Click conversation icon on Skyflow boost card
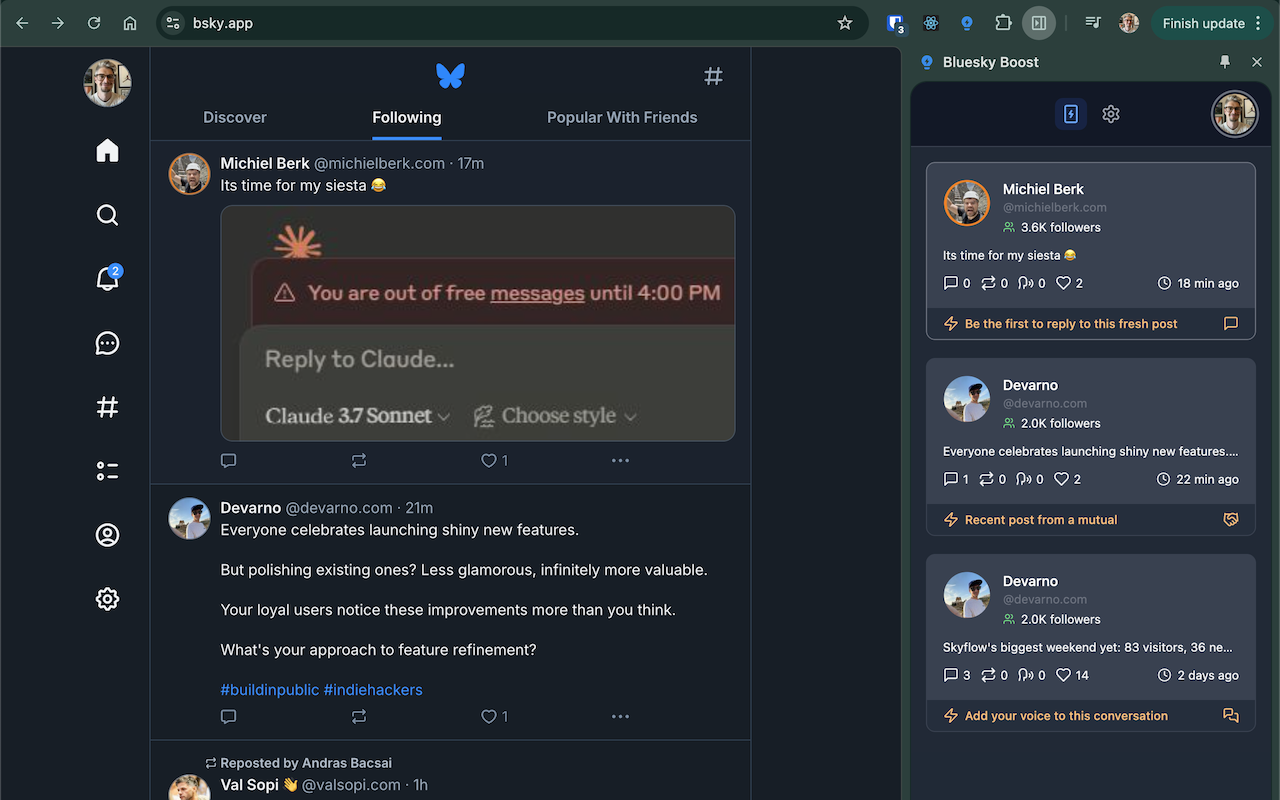Screen dimensions: 1280x800 pos(1231,716)
